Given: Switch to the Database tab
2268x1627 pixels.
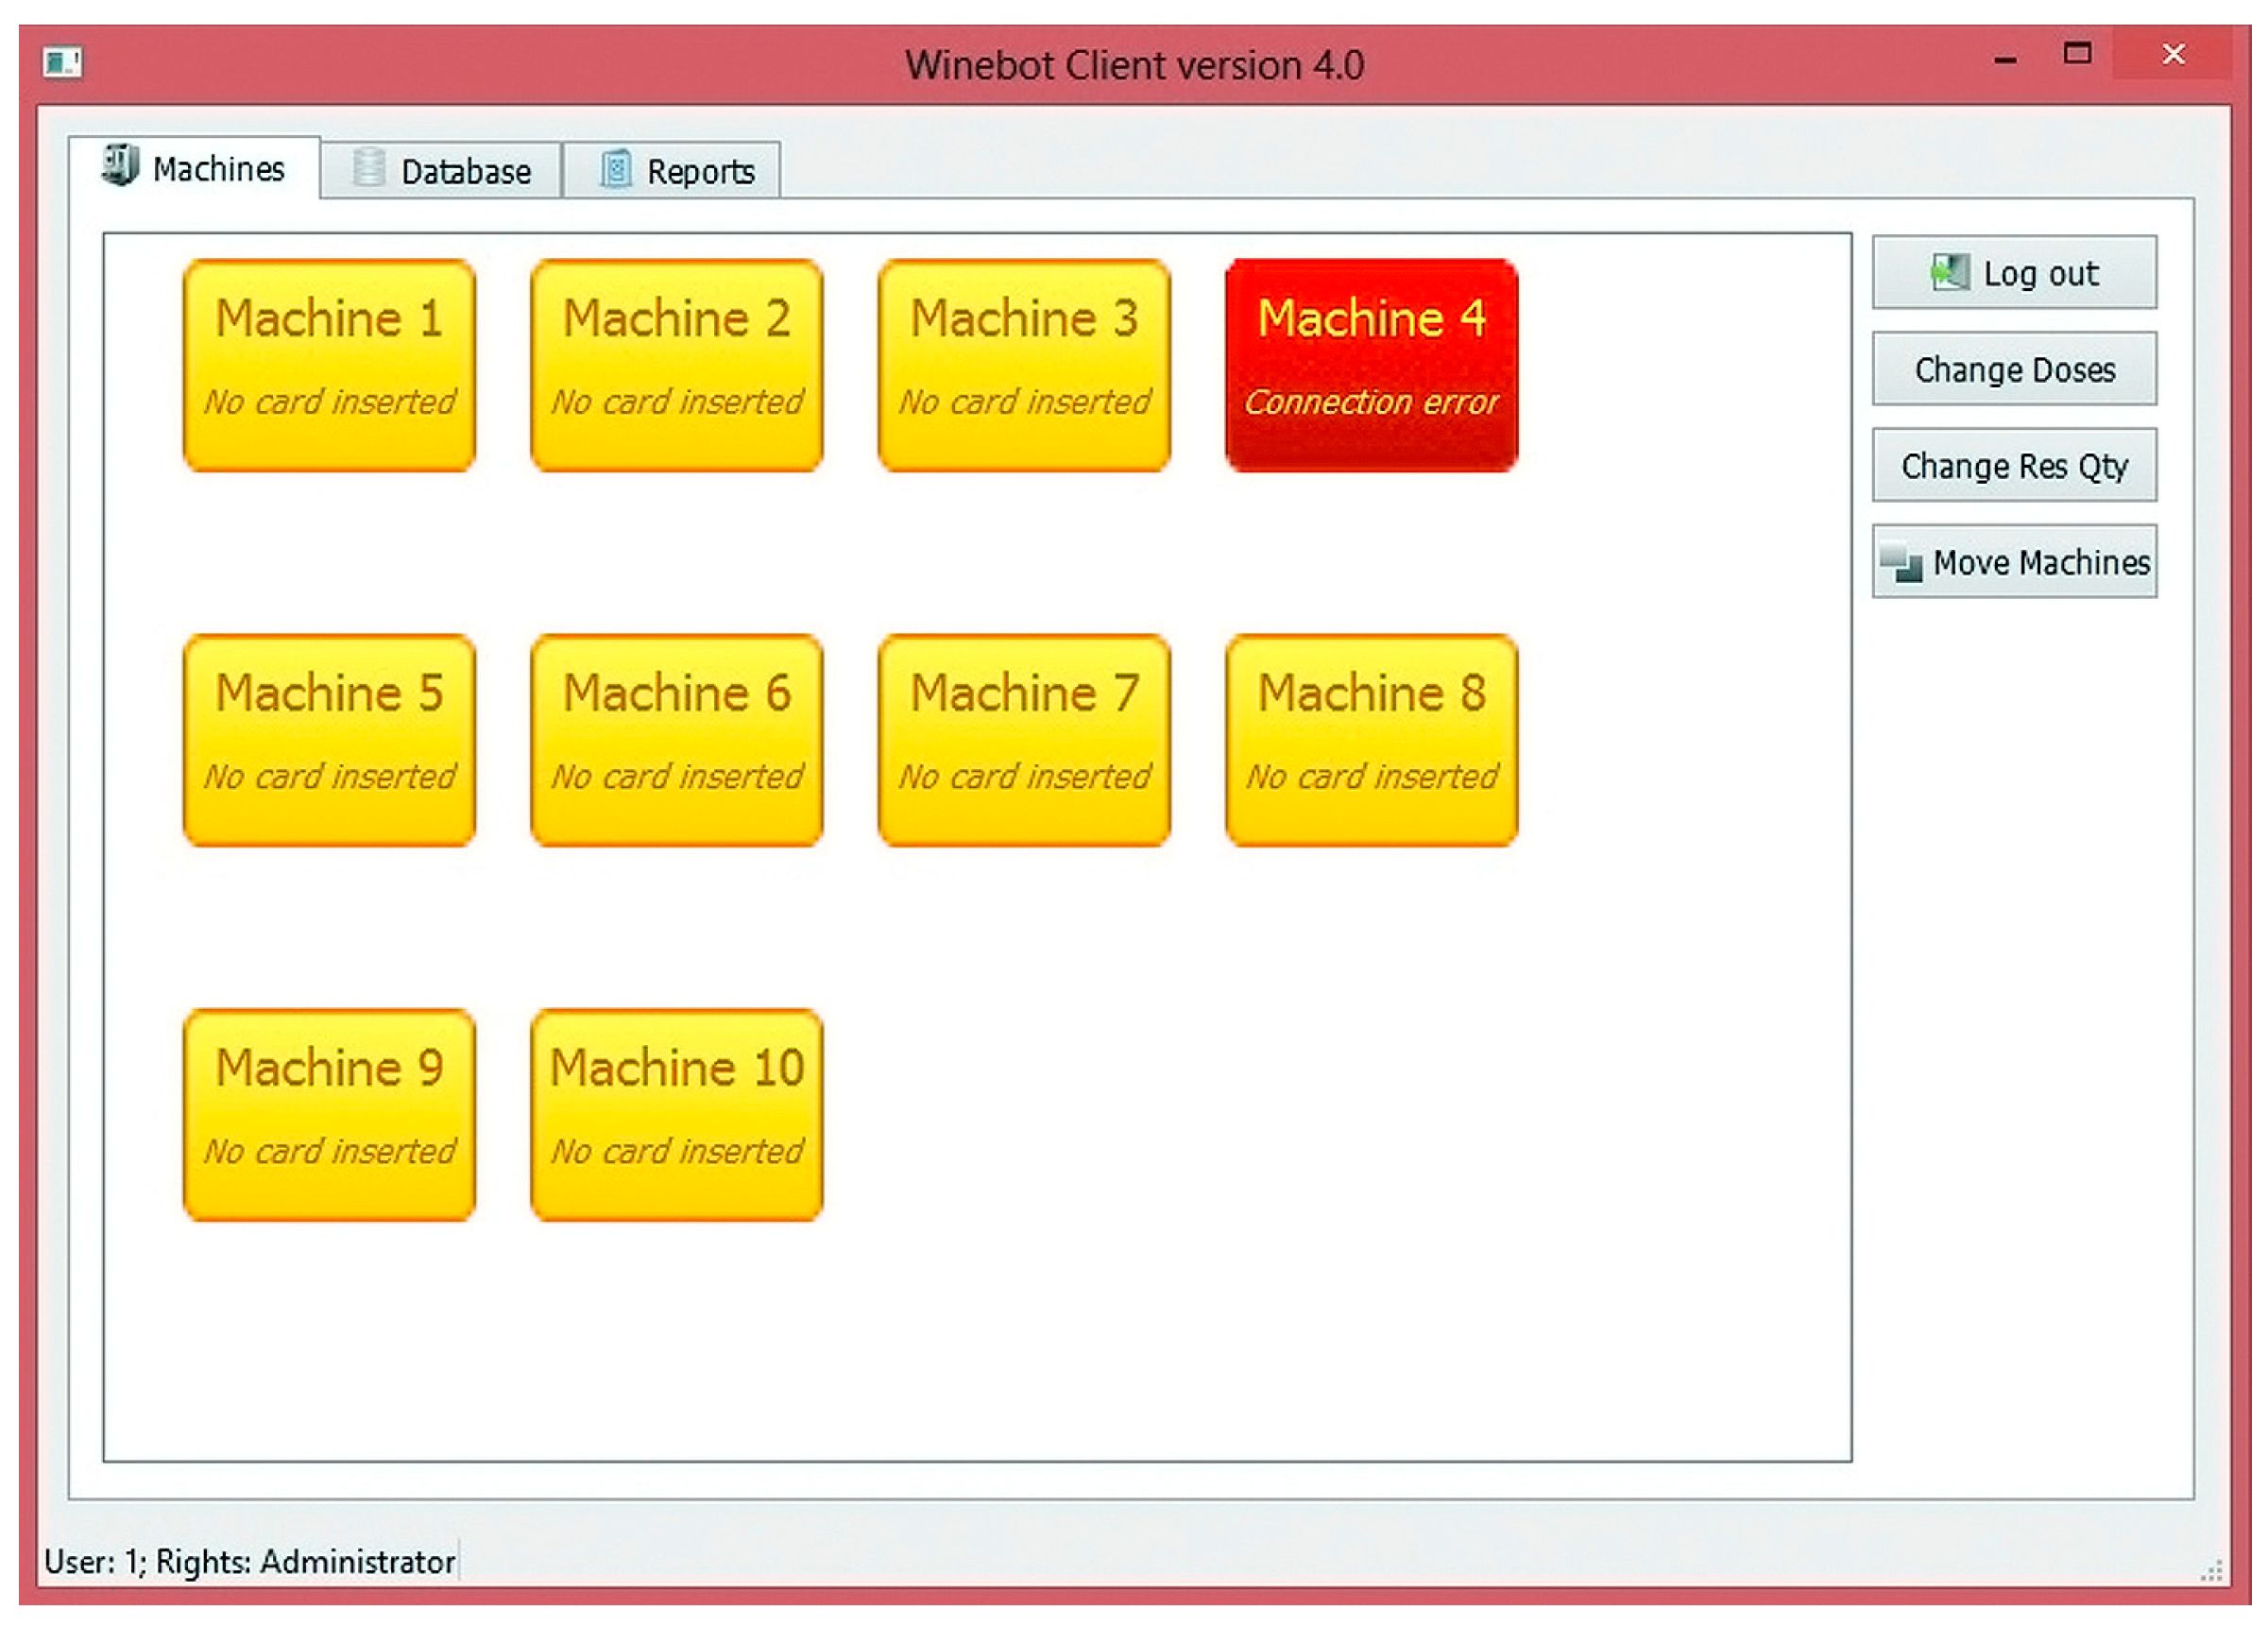Looking at the screenshot, I should coord(443,171).
